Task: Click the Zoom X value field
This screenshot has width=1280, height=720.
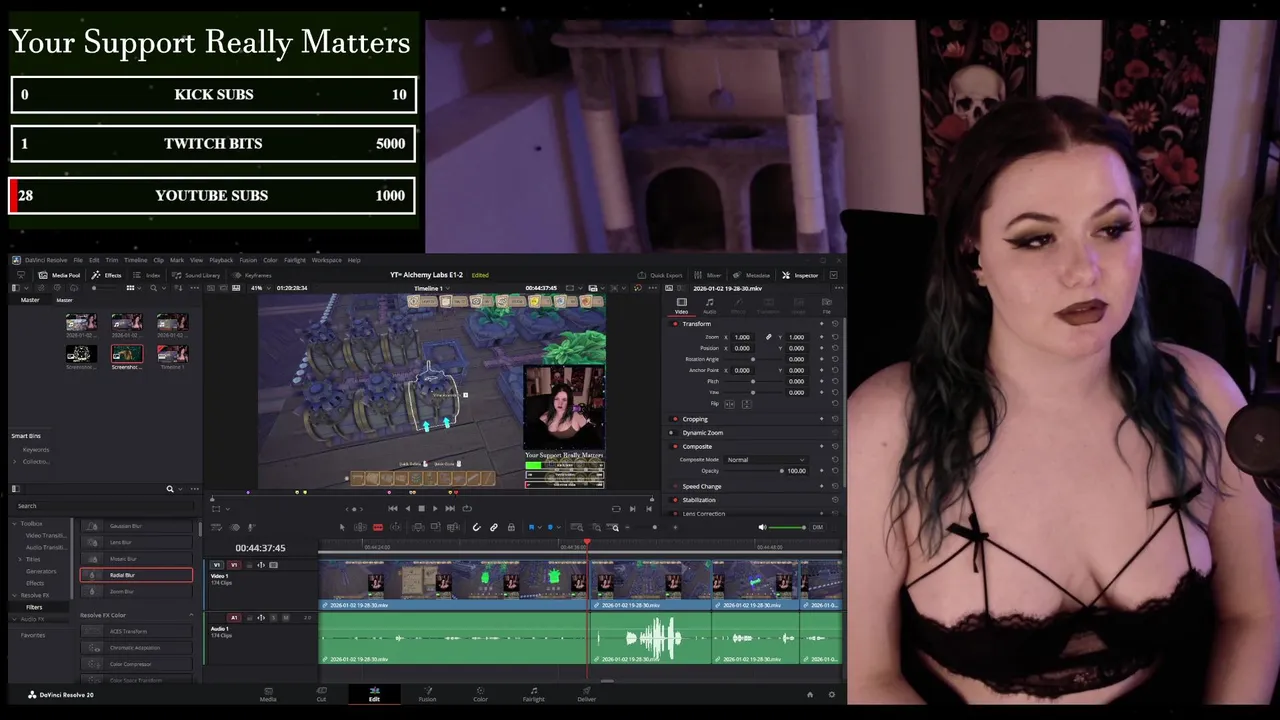Action: (x=742, y=337)
